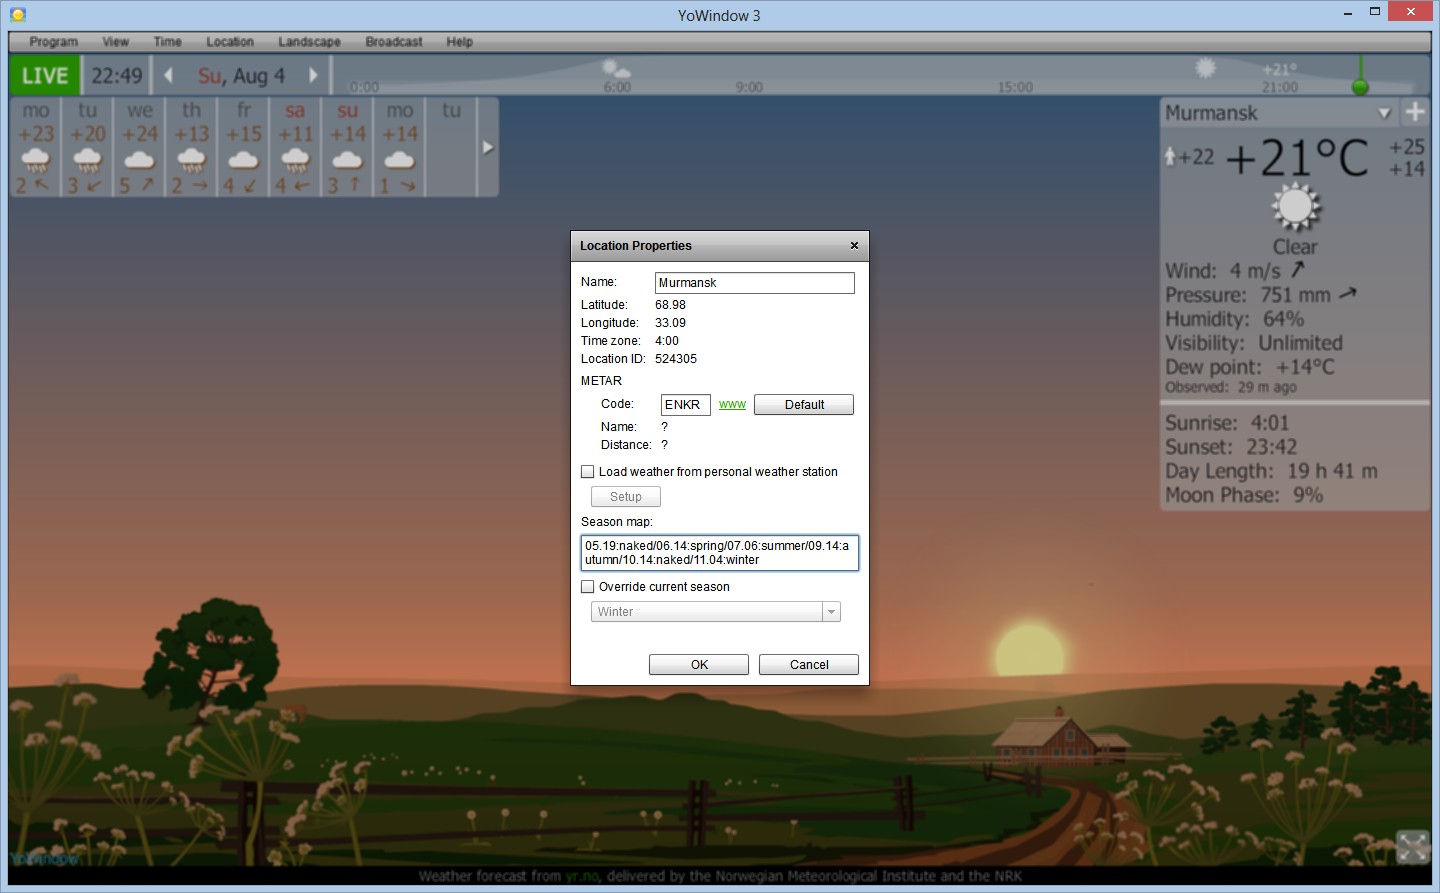Open the METAR www link

(x=732, y=405)
